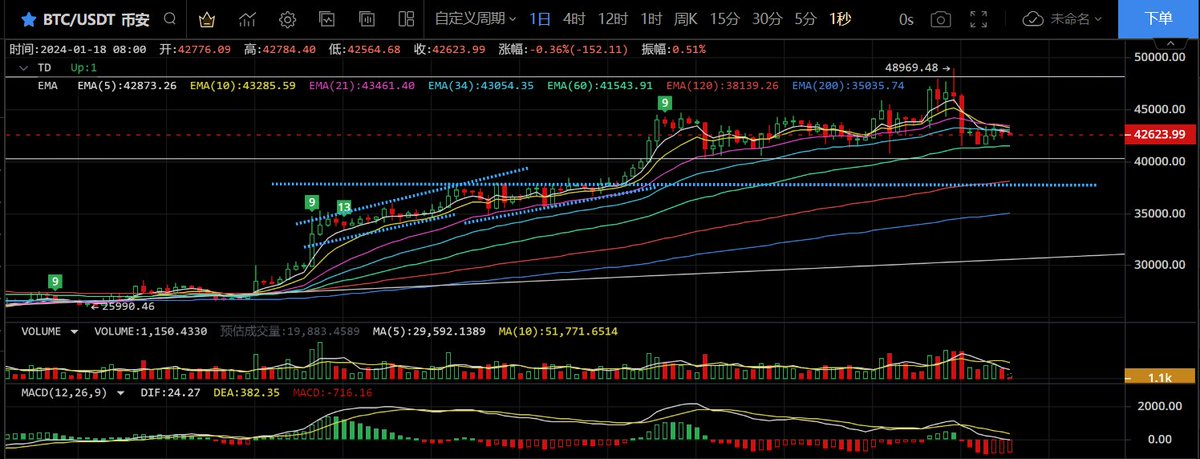The image size is (1200, 459).
Task: Click the EMA indicator label
Action: [47, 86]
